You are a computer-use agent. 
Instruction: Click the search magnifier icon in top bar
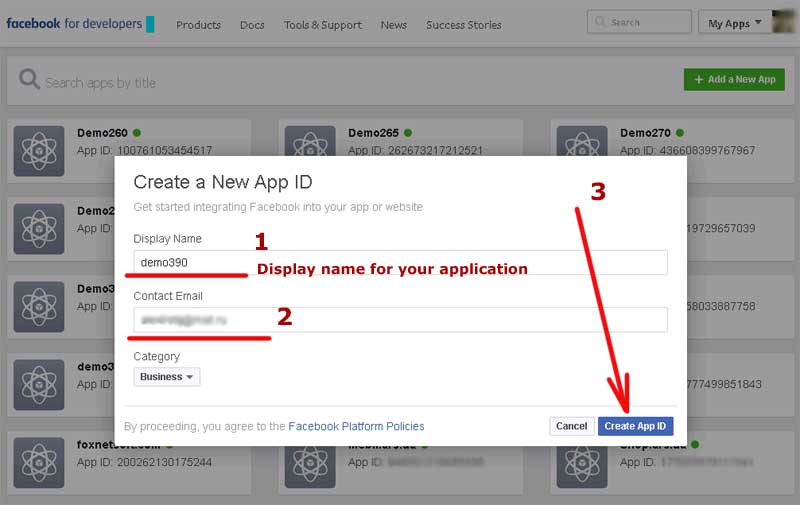point(600,22)
